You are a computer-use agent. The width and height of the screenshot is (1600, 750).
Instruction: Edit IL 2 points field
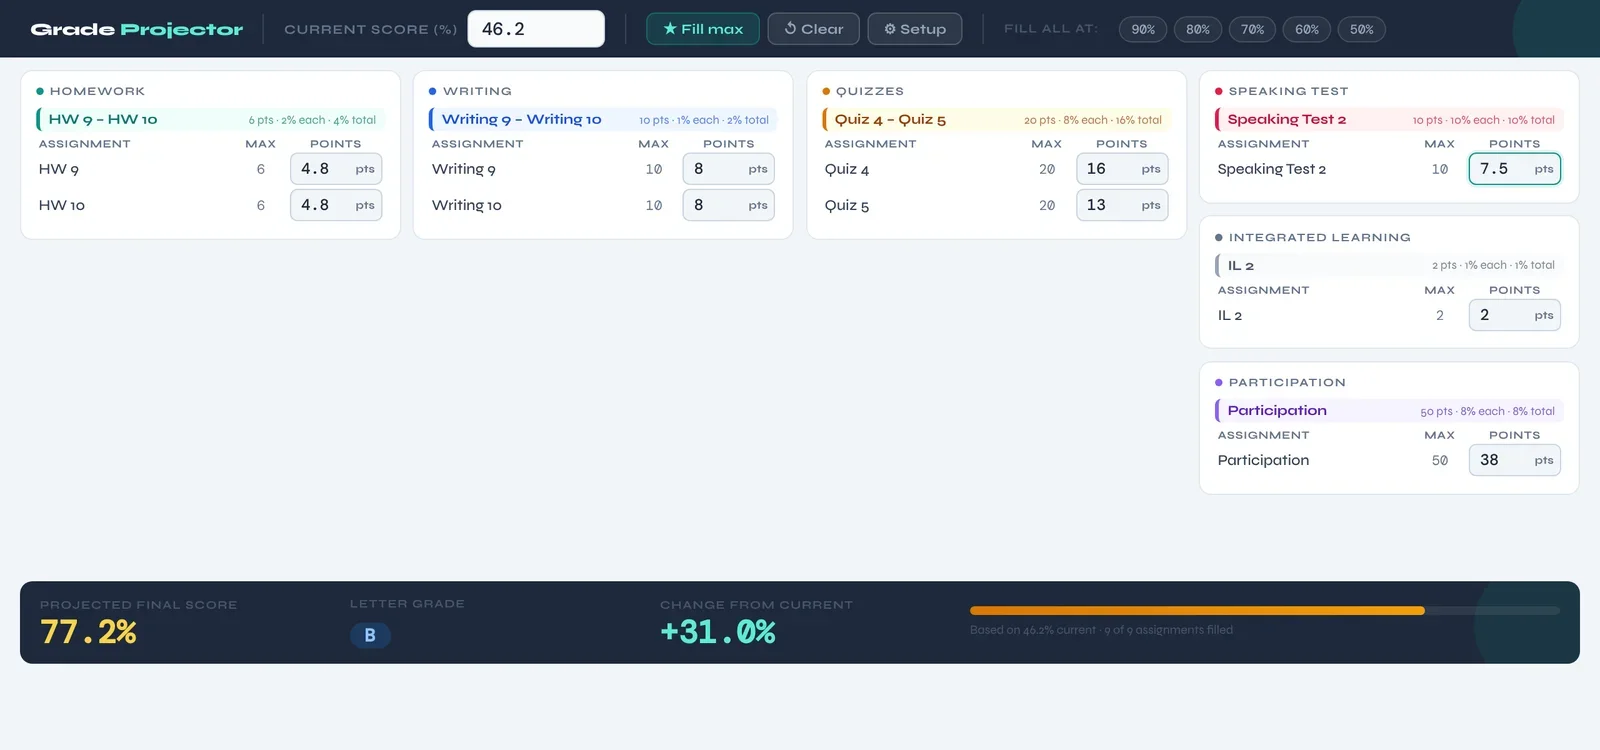tap(1515, 315)
